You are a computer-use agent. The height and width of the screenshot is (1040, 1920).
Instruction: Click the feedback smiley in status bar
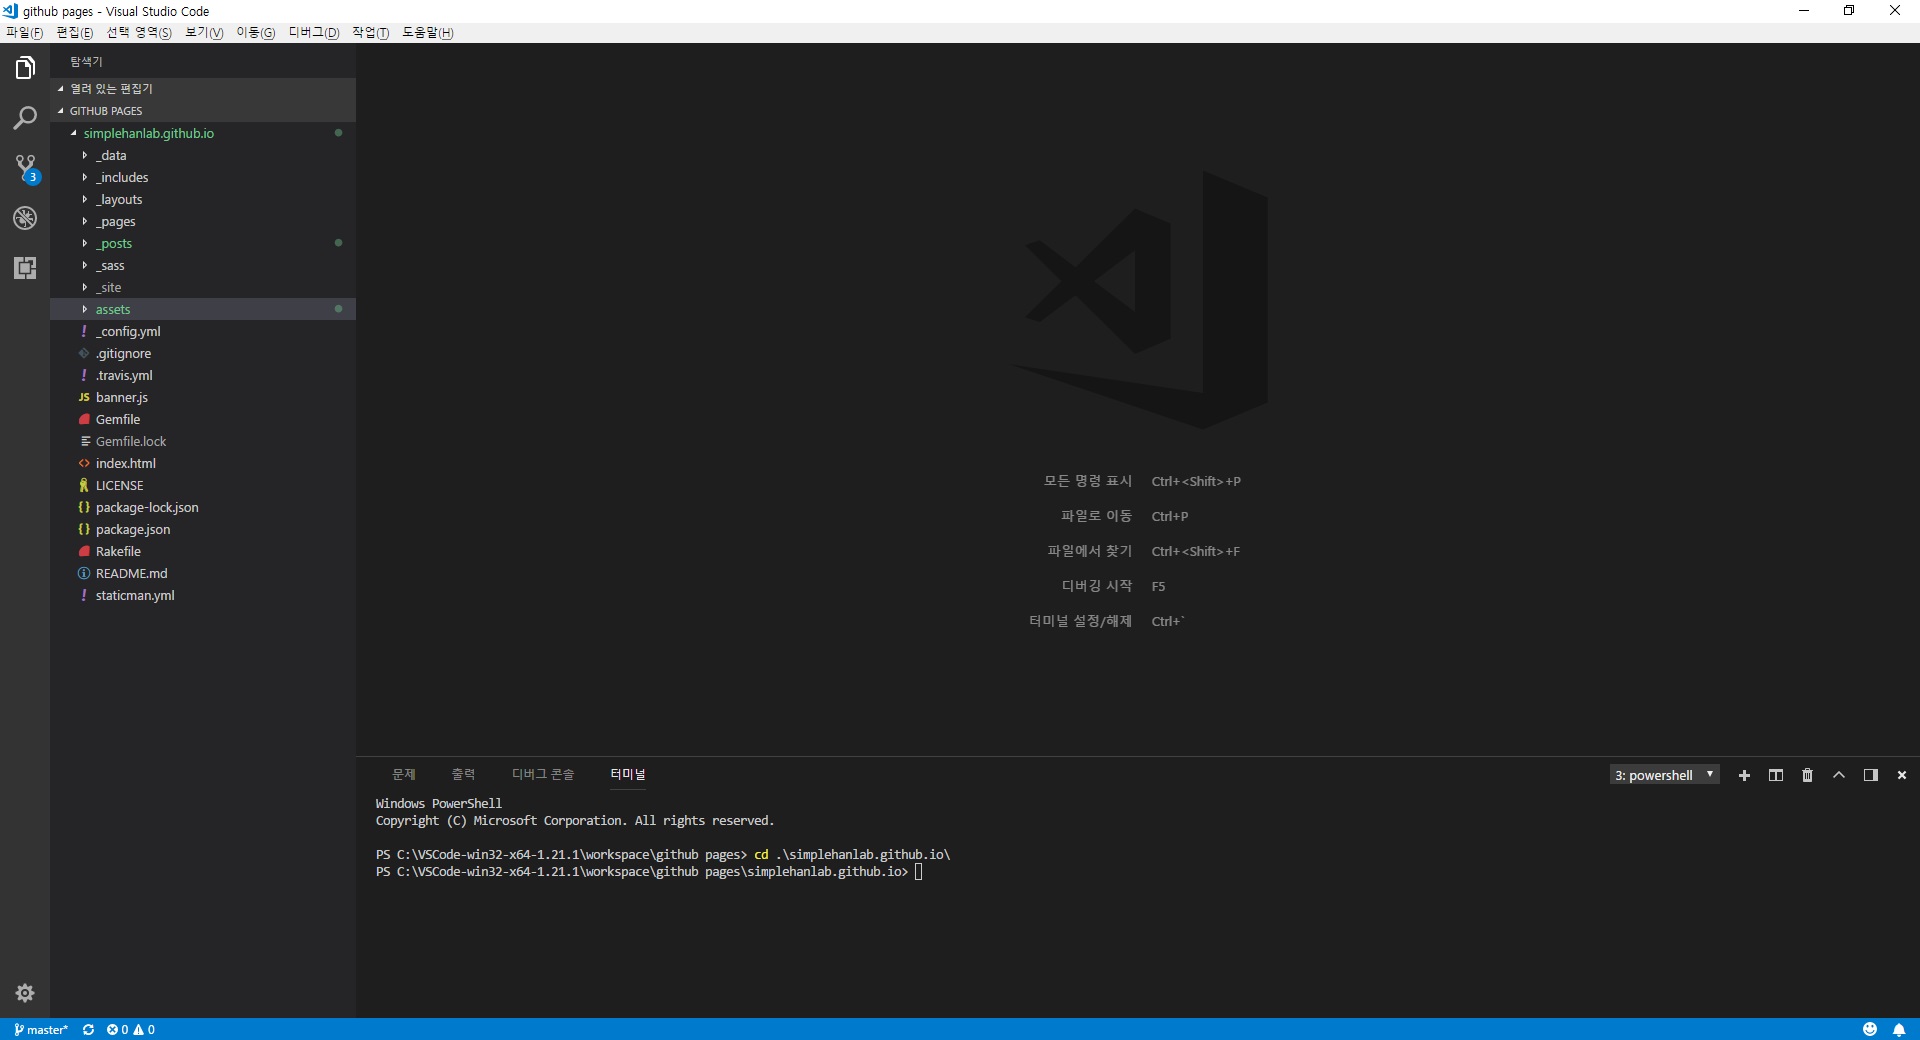1870,1029
